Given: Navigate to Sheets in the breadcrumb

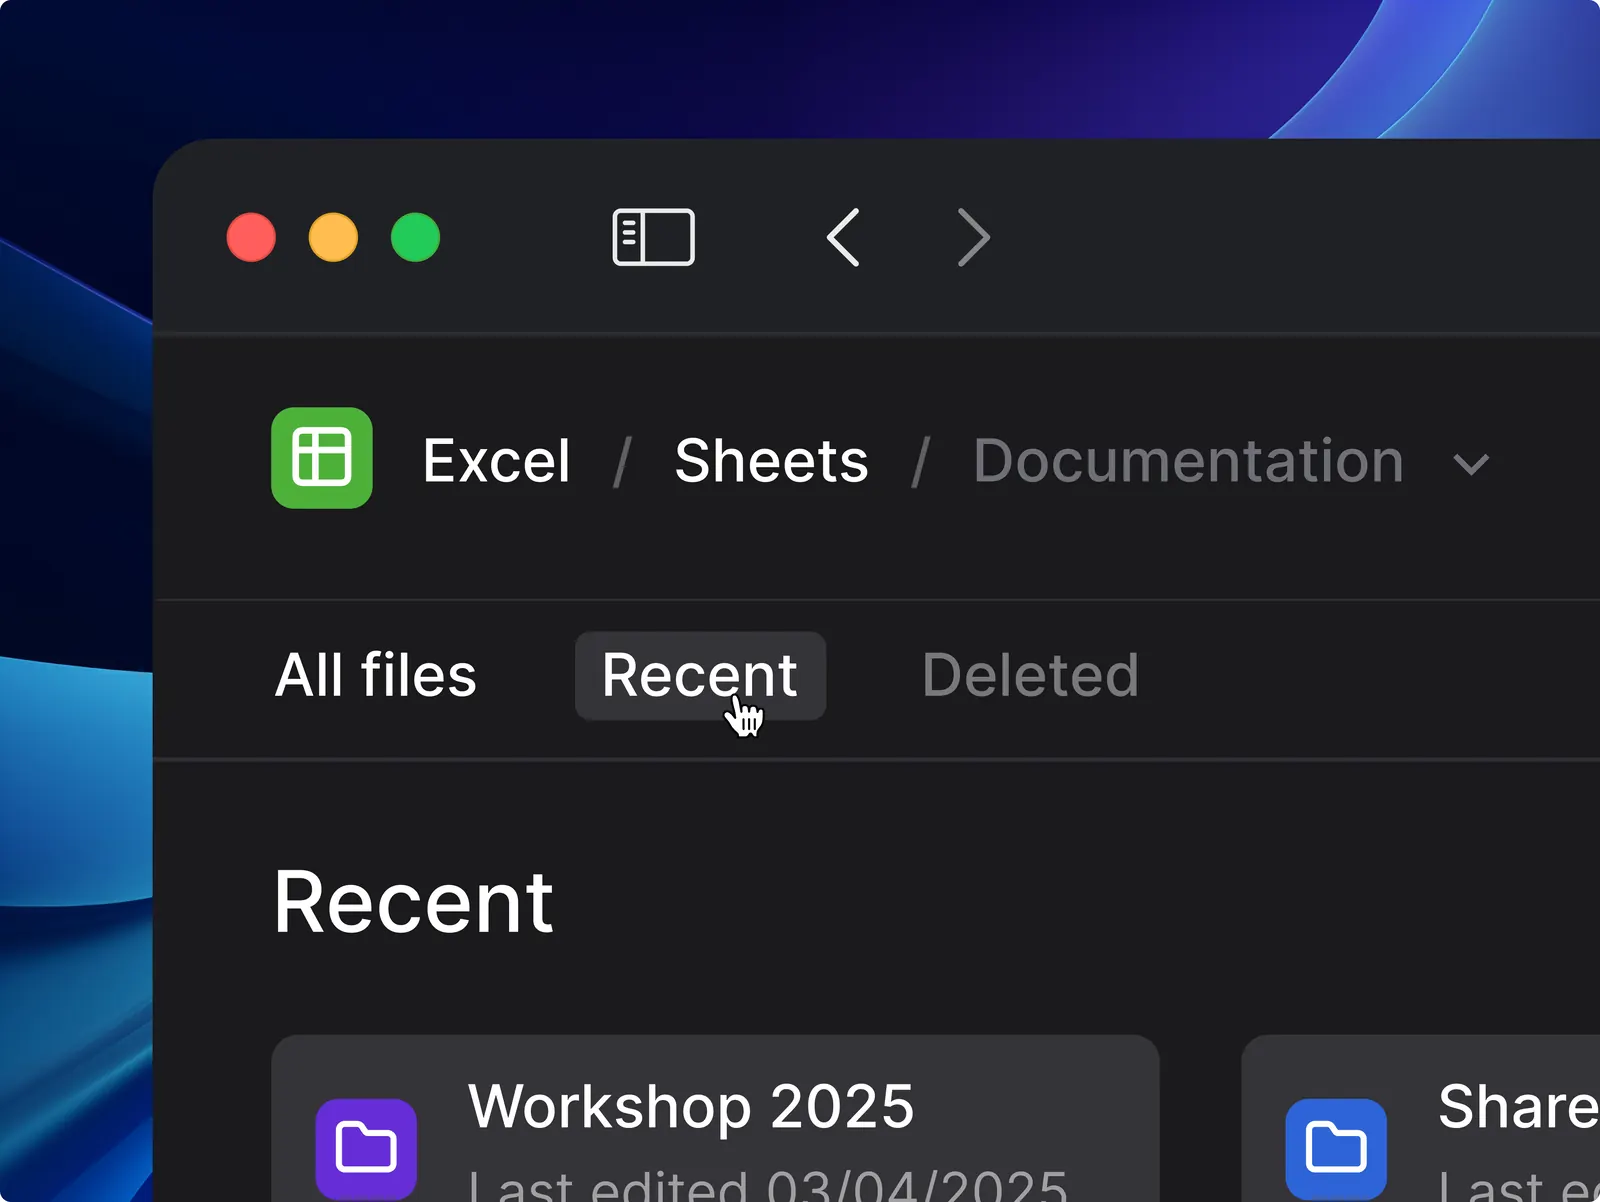Looking at the screenshot, I should click(771, 461).
